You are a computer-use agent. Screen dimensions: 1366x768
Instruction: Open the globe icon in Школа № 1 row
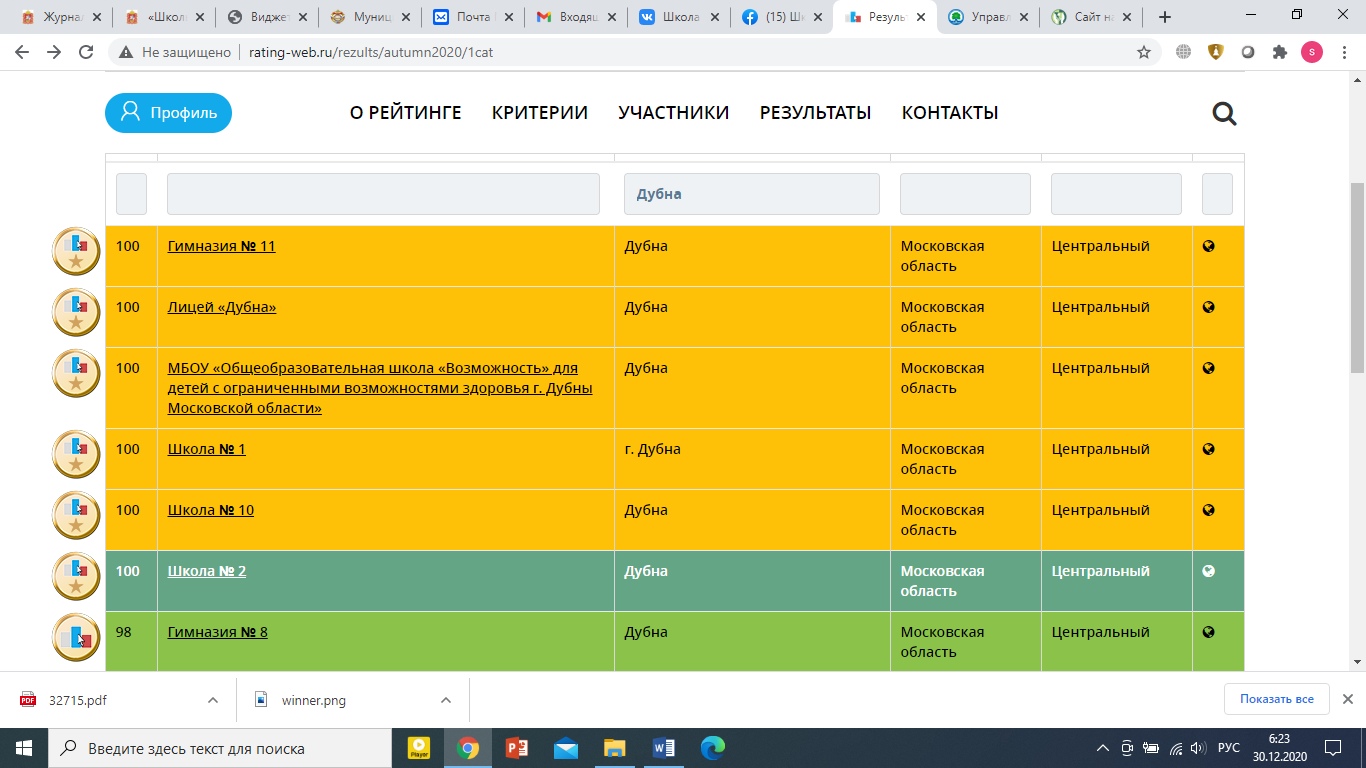pos(1208,449)
